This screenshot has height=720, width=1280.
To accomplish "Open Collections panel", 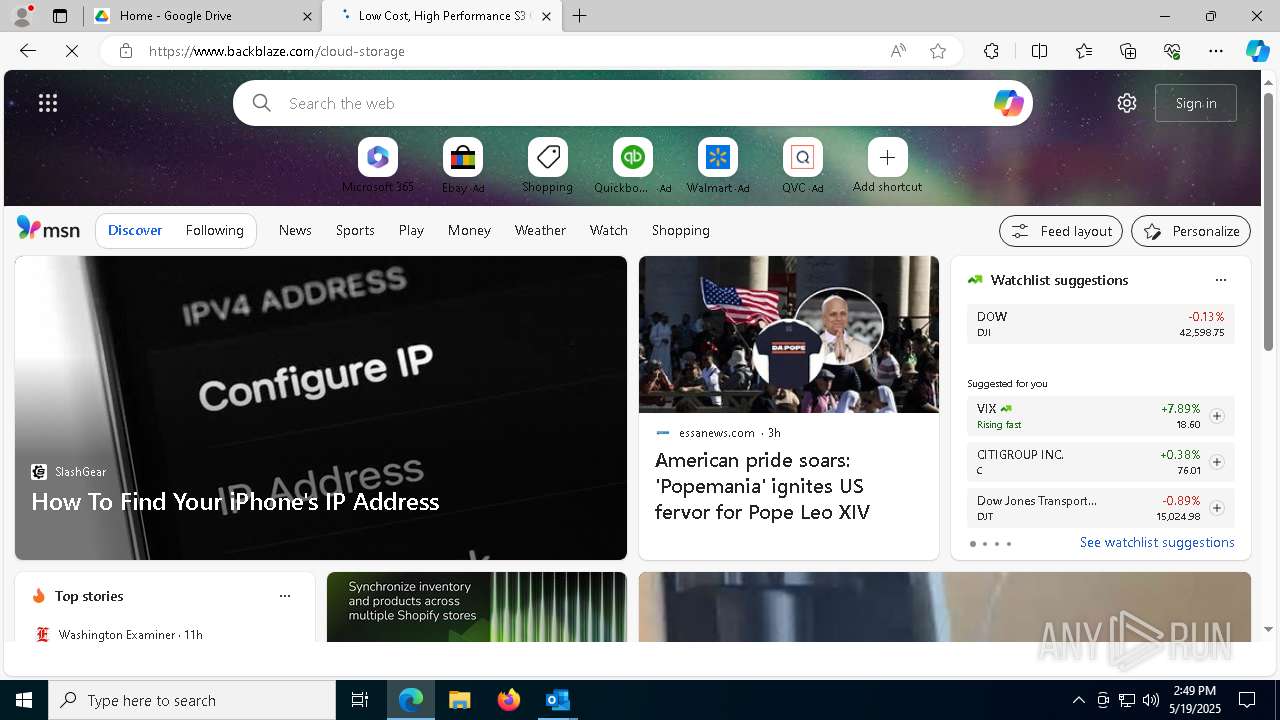I will pyautogui.click(x=1128, y=51).
